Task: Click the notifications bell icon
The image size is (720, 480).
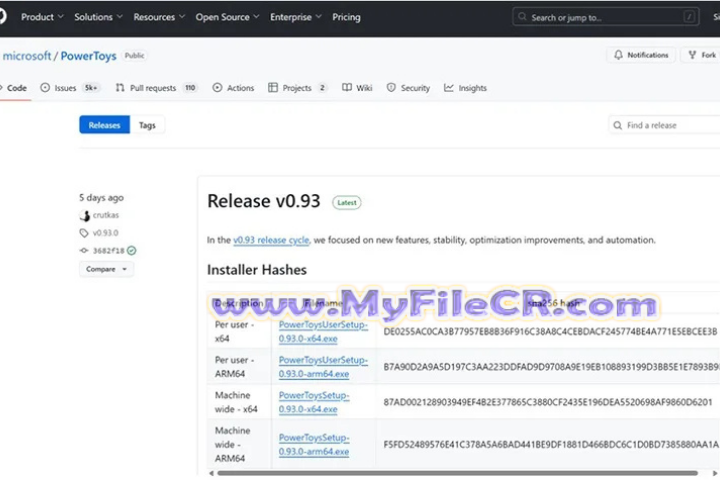Action: point(619,55)
